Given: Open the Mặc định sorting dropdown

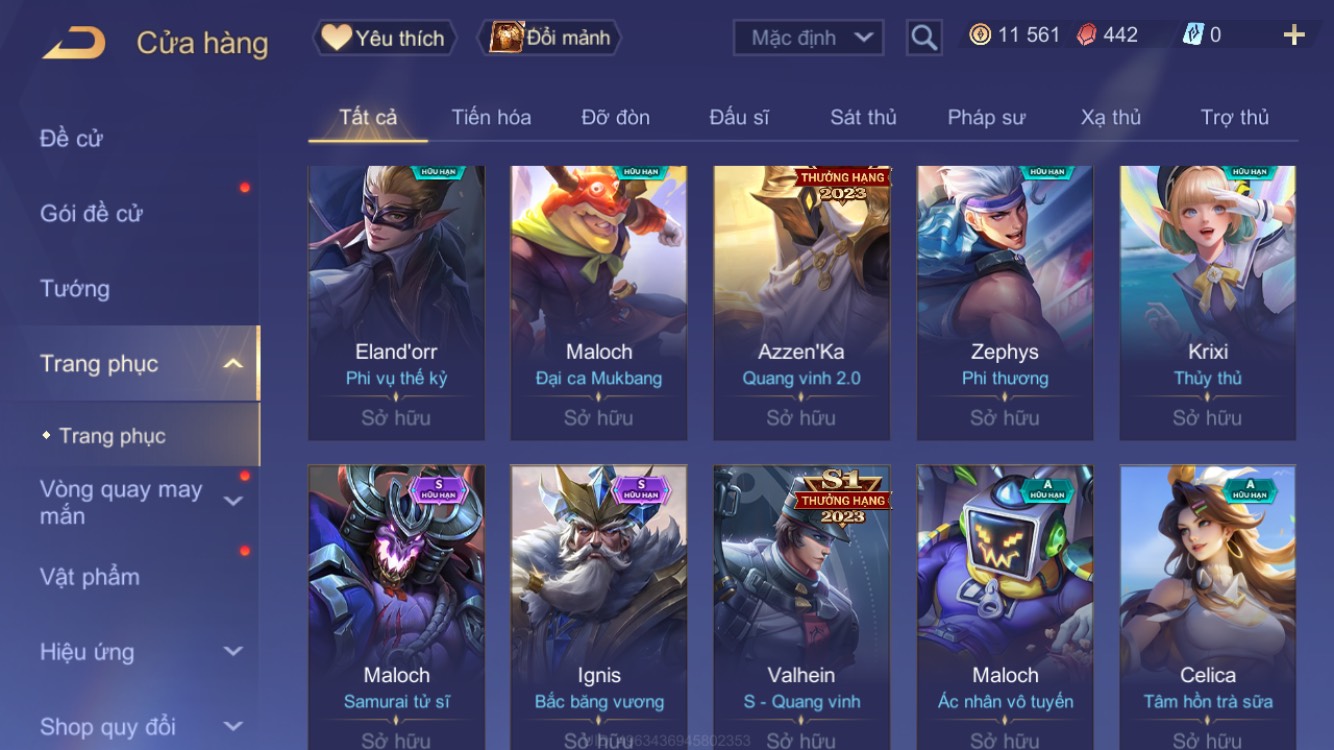Looking at the screenshot, I should (808, 38).
